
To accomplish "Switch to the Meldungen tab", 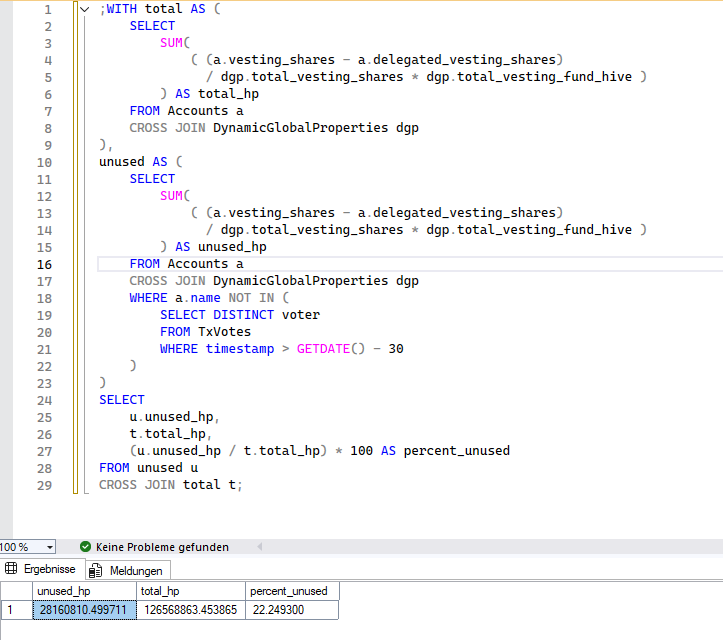I will 128,571.
